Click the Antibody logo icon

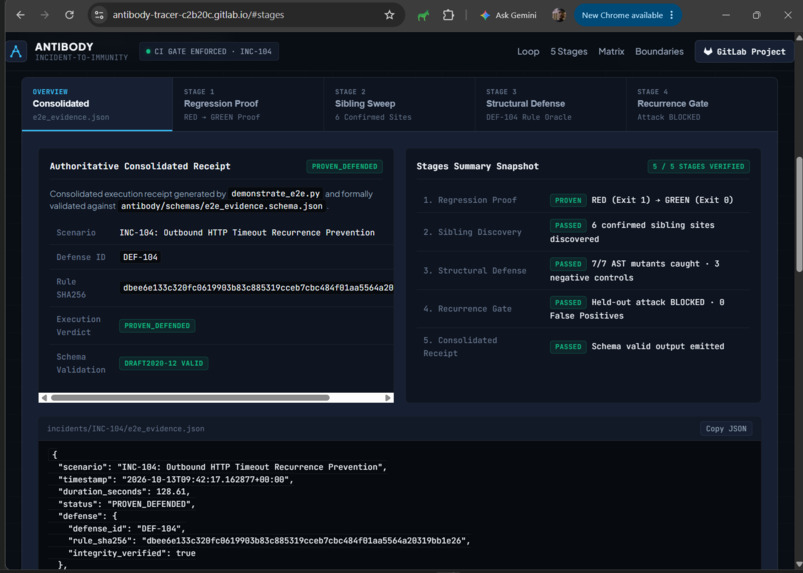[16, 51]
